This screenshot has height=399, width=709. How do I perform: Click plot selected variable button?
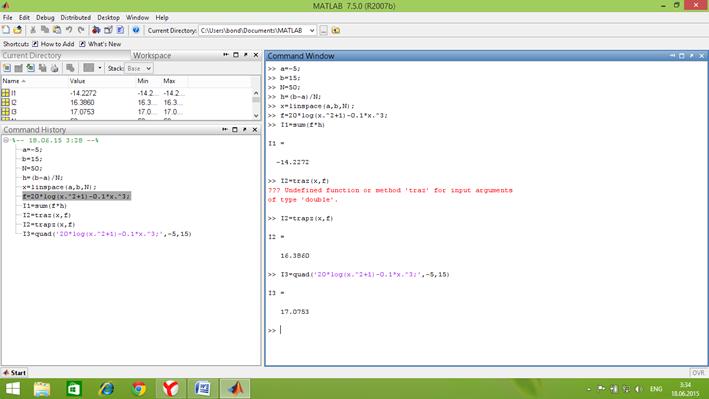(89, 68)
